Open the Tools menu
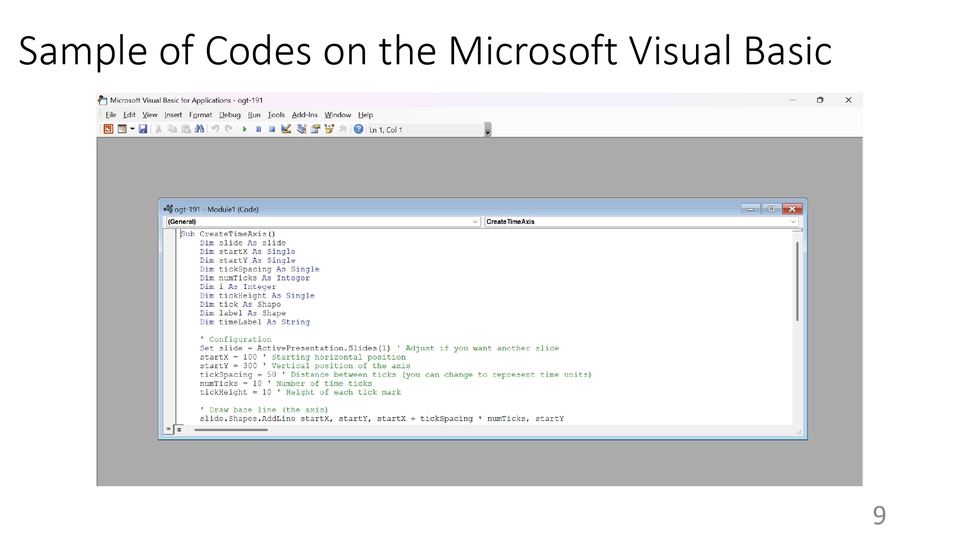 click(x=276, y=115)
